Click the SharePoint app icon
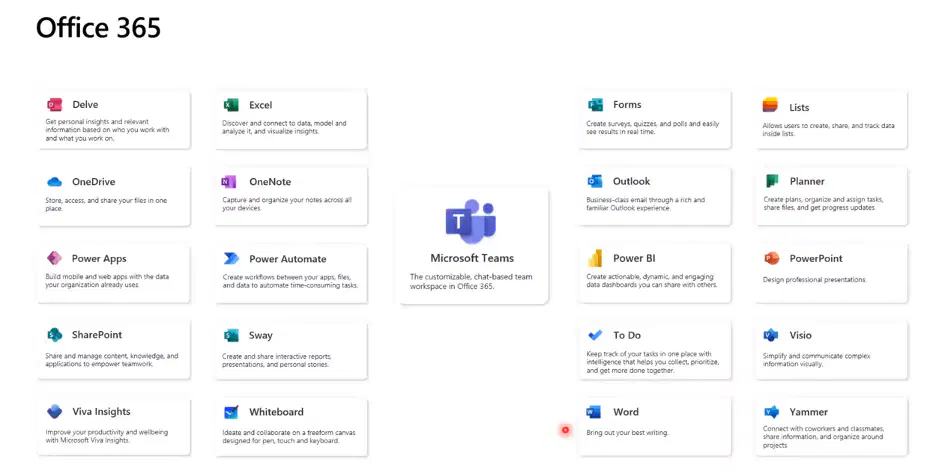This screenshot has height=472, width=936. point(54,335)
